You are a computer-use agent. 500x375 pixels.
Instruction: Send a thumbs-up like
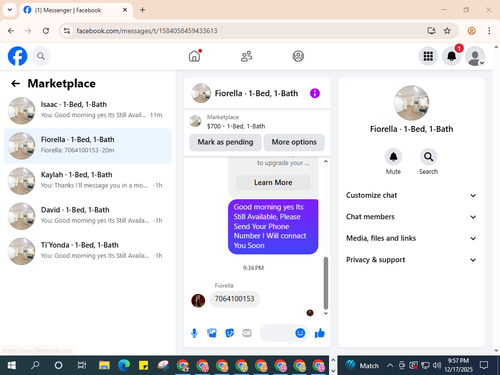[x=320, y=333]
